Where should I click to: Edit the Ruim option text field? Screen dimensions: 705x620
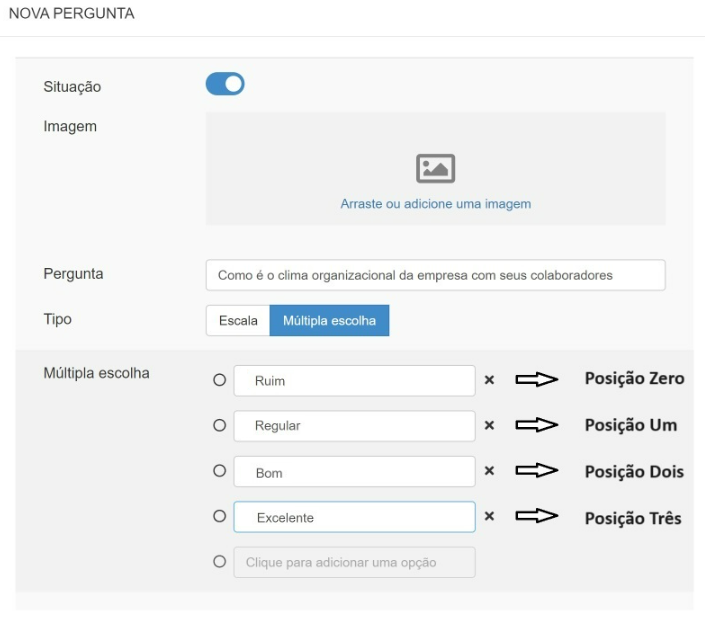coord(354,380)
